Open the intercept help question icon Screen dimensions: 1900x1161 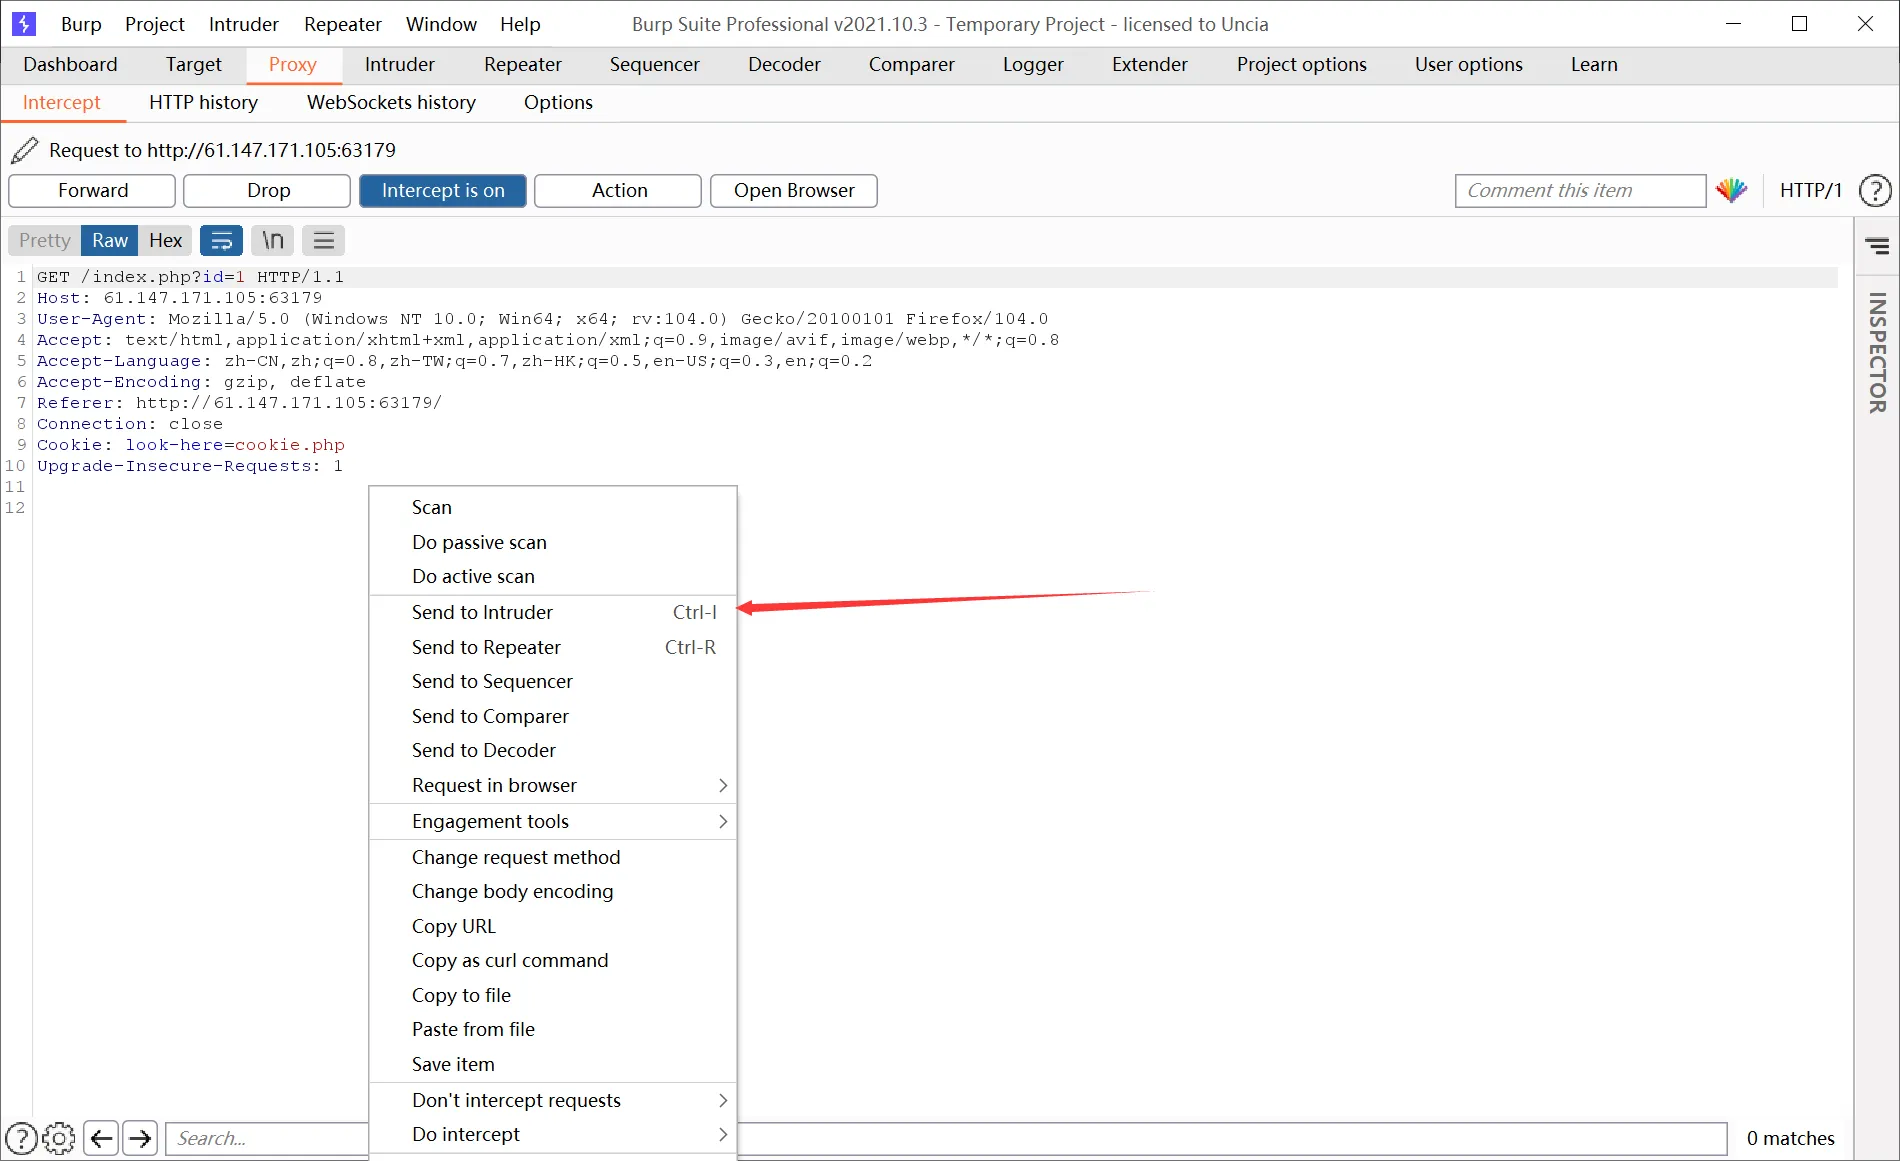pos(1875,190)
